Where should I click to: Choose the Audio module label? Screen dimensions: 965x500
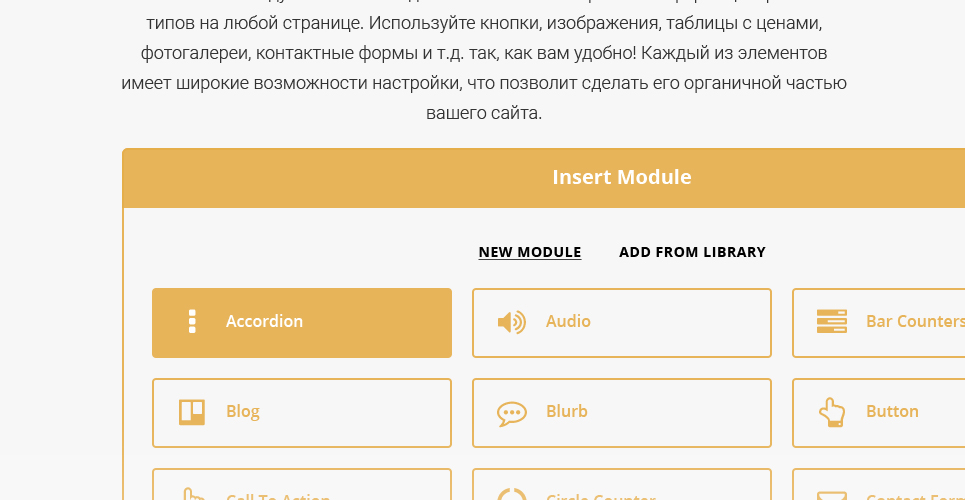click(568, 321)
